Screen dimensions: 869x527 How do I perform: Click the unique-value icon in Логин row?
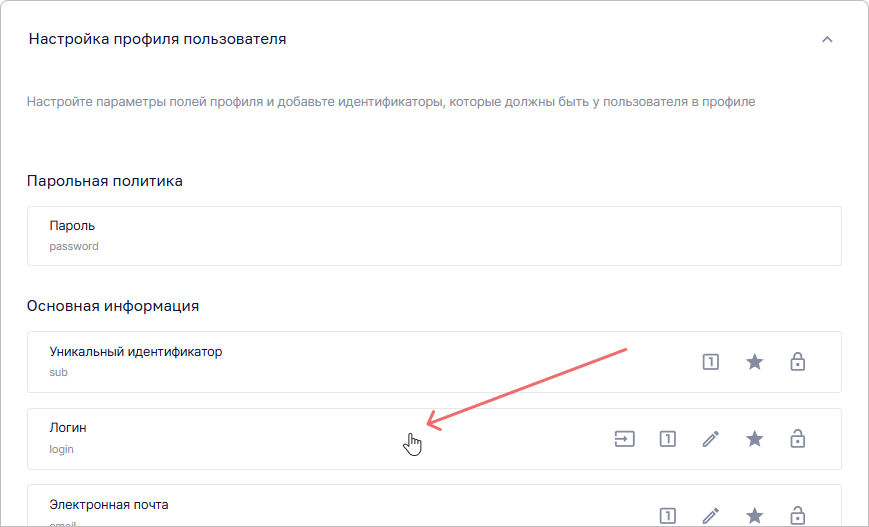click(668, 438)
